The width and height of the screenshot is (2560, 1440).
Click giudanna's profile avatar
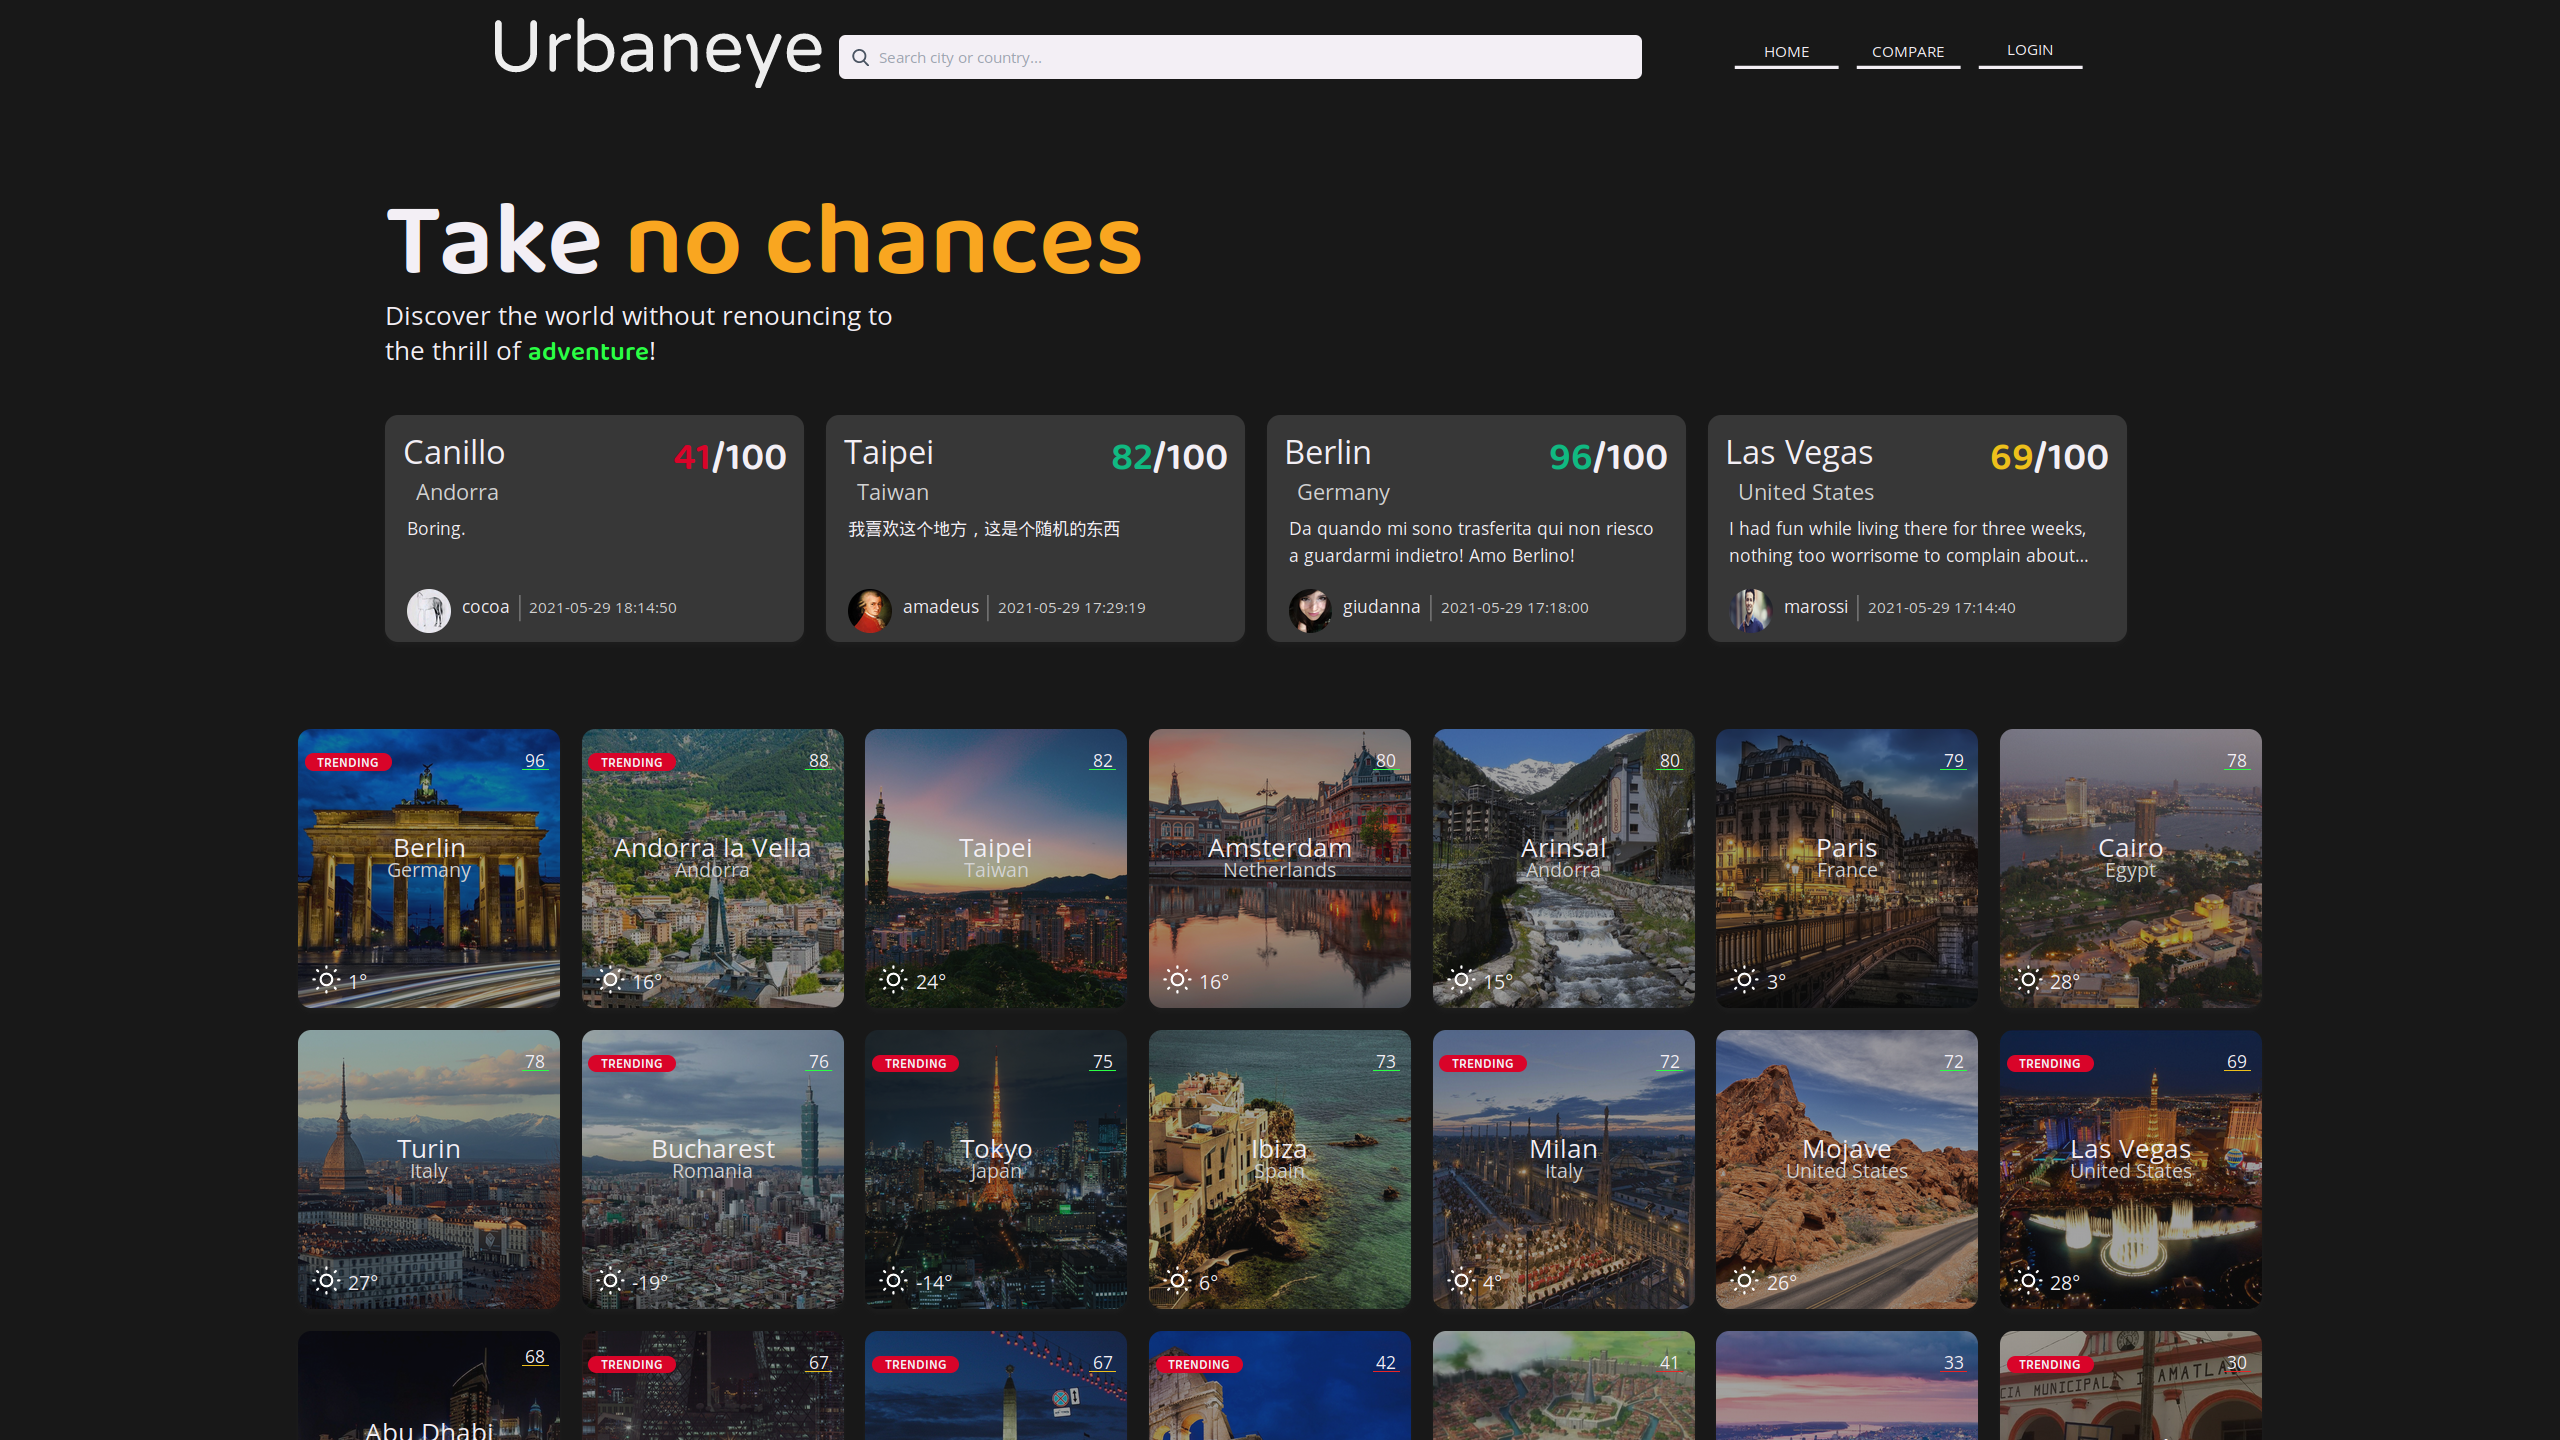pyautogui.click(x=1310, y=609)
